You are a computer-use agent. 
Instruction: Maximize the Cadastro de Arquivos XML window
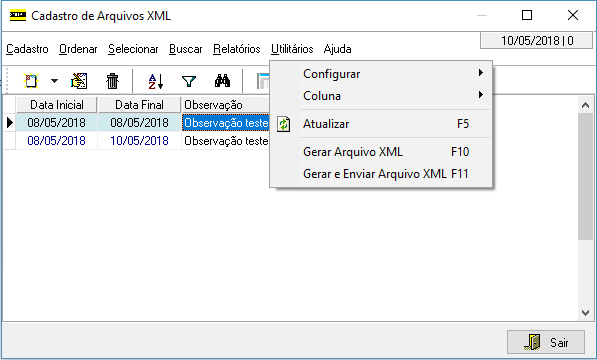point(527,15)
